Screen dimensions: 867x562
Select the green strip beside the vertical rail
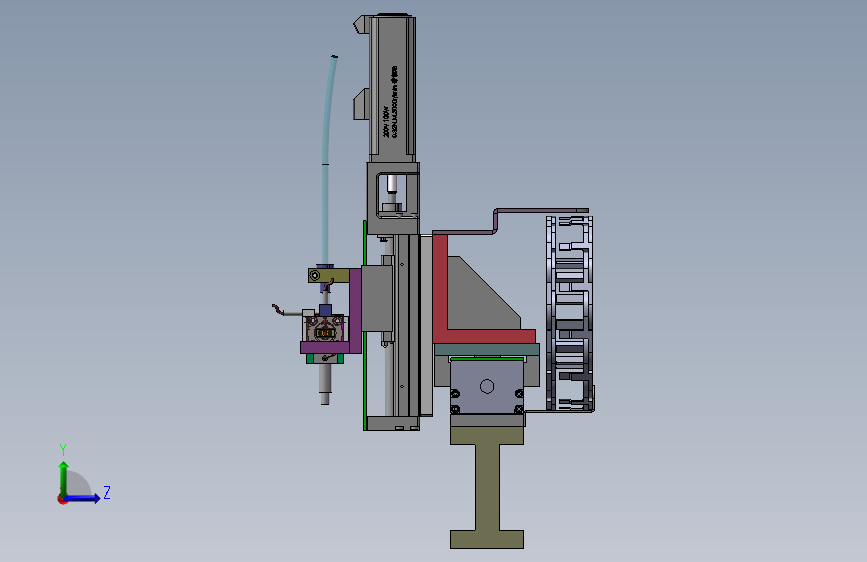coord(365,325)
